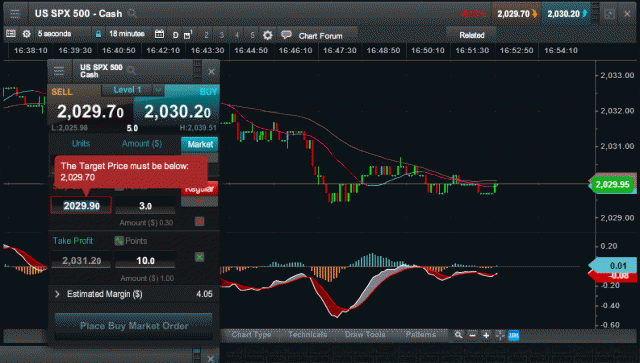Viewport: 640px width, 363px height.
Task: Toggle the crosshair cursor icon
Action: click(500, 335)
